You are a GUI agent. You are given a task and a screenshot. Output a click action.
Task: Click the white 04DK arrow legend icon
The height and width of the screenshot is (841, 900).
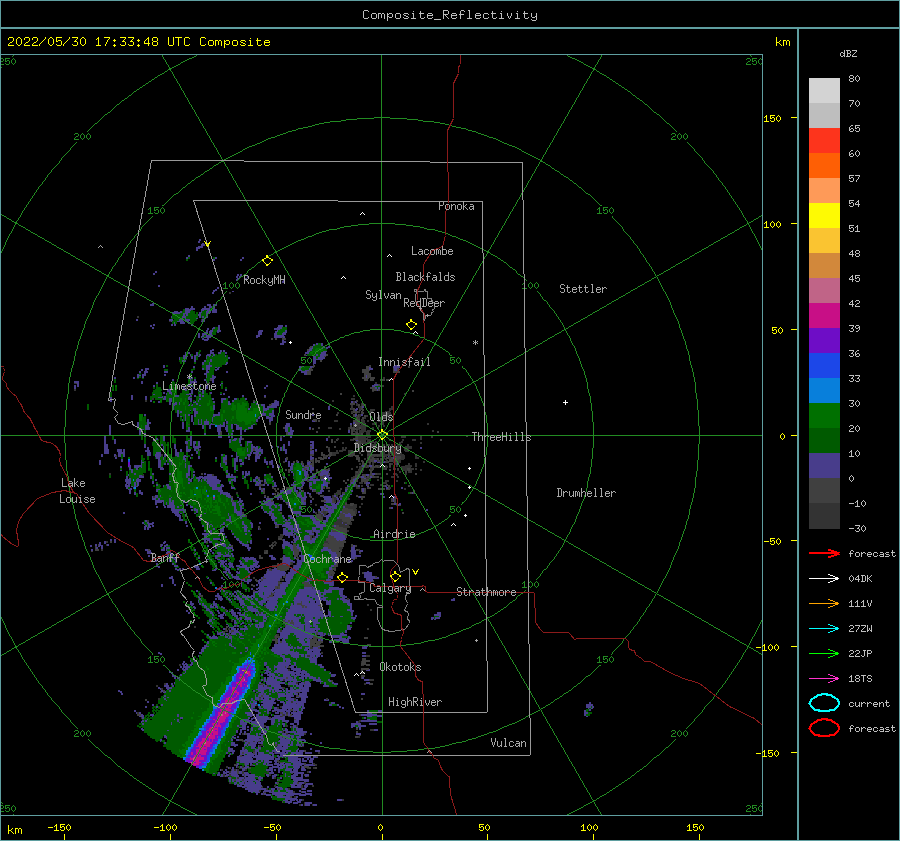point(824,578)
